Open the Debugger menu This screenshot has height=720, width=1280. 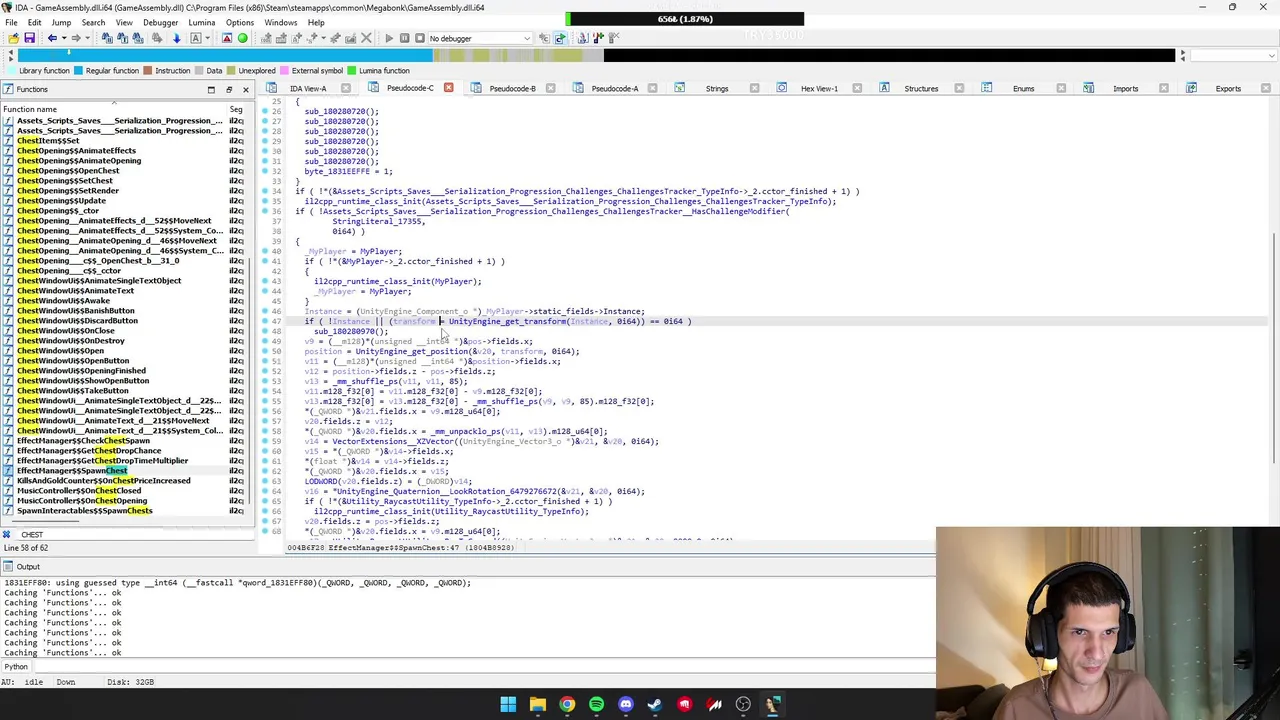point(160,22)
